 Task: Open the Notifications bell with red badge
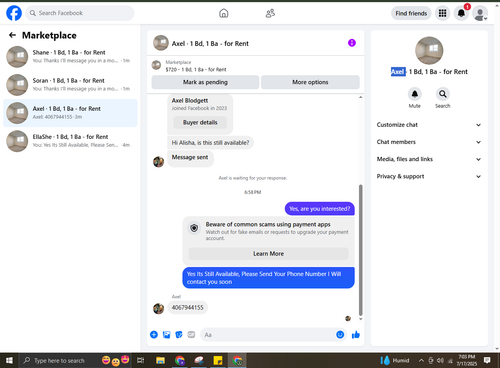[x=461, y=13]
